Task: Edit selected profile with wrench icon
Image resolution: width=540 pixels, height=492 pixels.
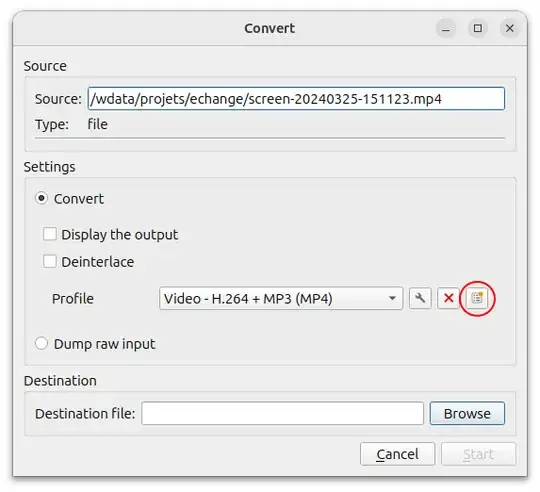Action: (x=420, y=298)
